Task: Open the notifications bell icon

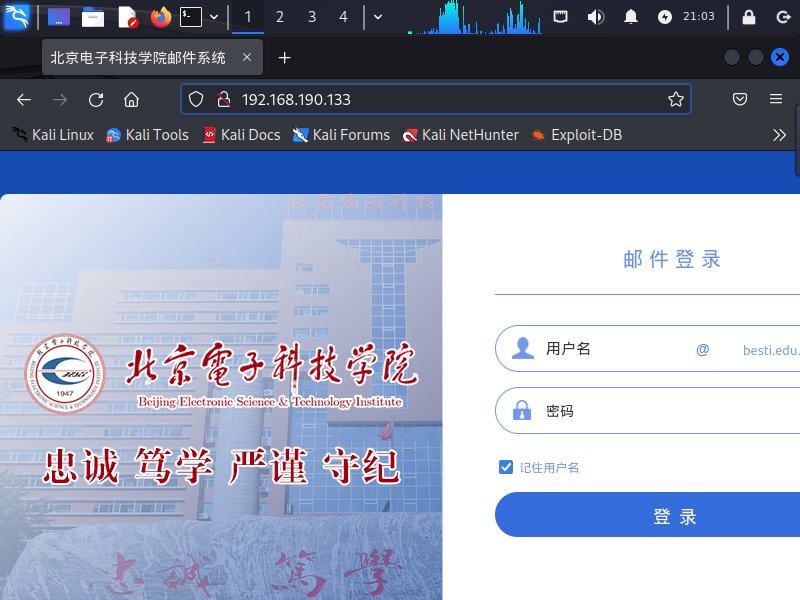Action: point(631,17)
